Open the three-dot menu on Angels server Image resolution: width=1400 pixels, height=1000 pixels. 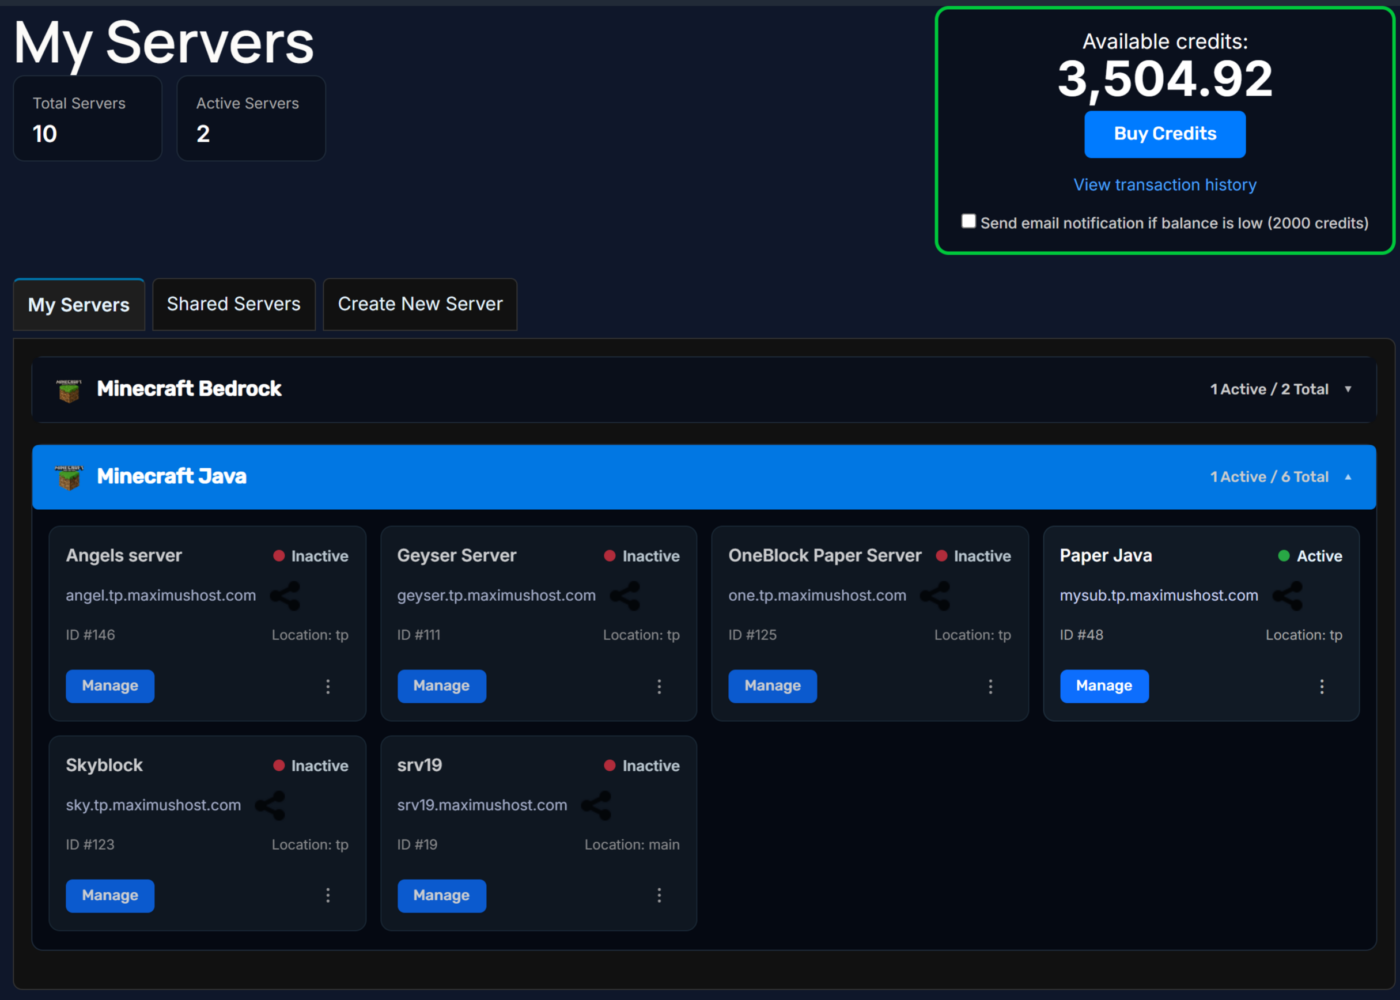328,687
